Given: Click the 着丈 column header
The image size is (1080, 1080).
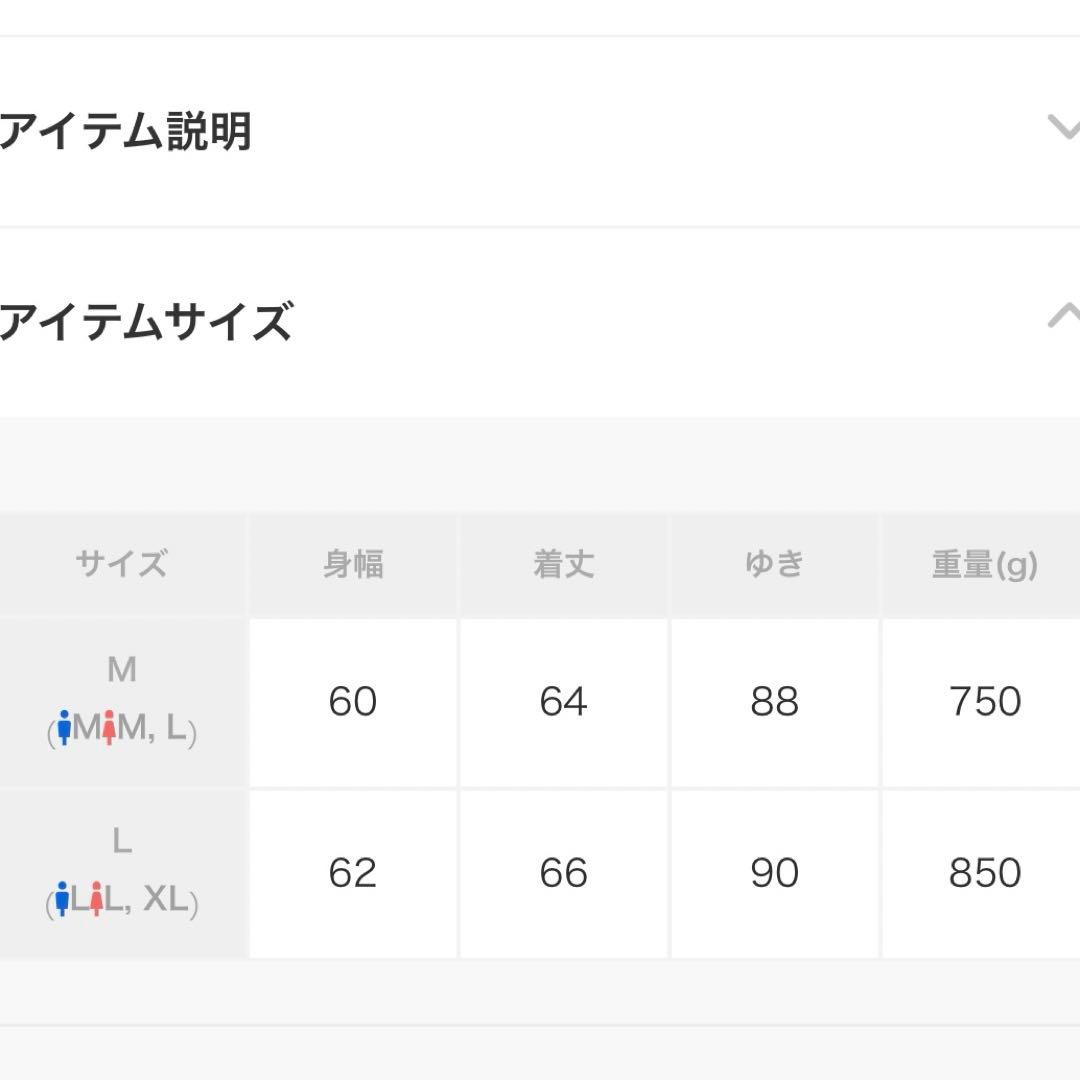Looking at the screenshot, I should [x=563, y=563].
